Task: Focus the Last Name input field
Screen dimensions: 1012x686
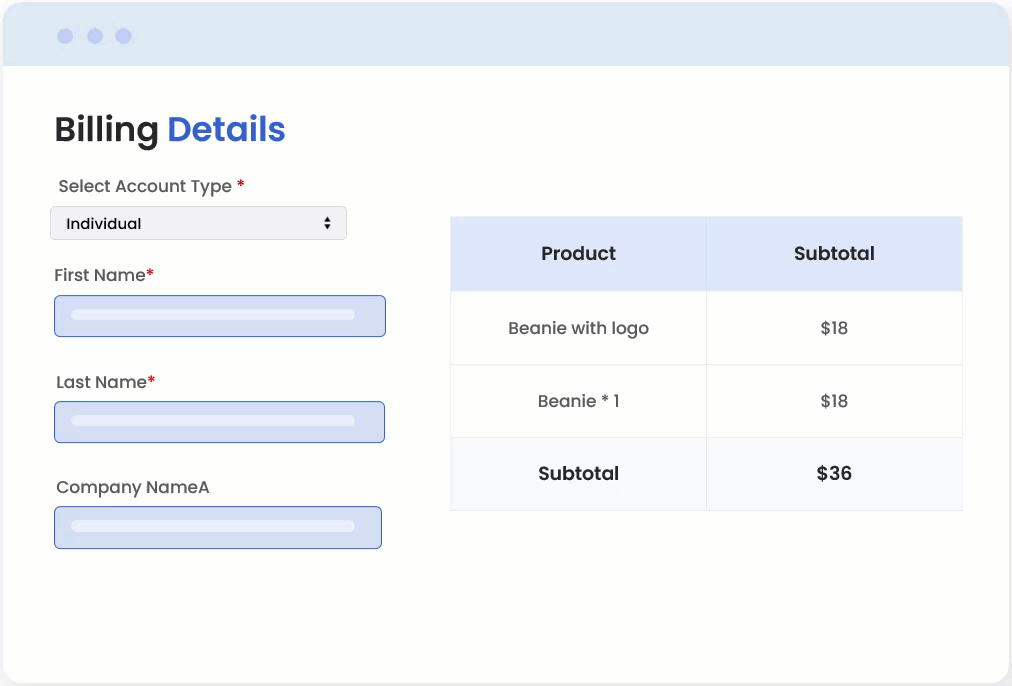Action: pyautogui.click(x=219, y=422)
